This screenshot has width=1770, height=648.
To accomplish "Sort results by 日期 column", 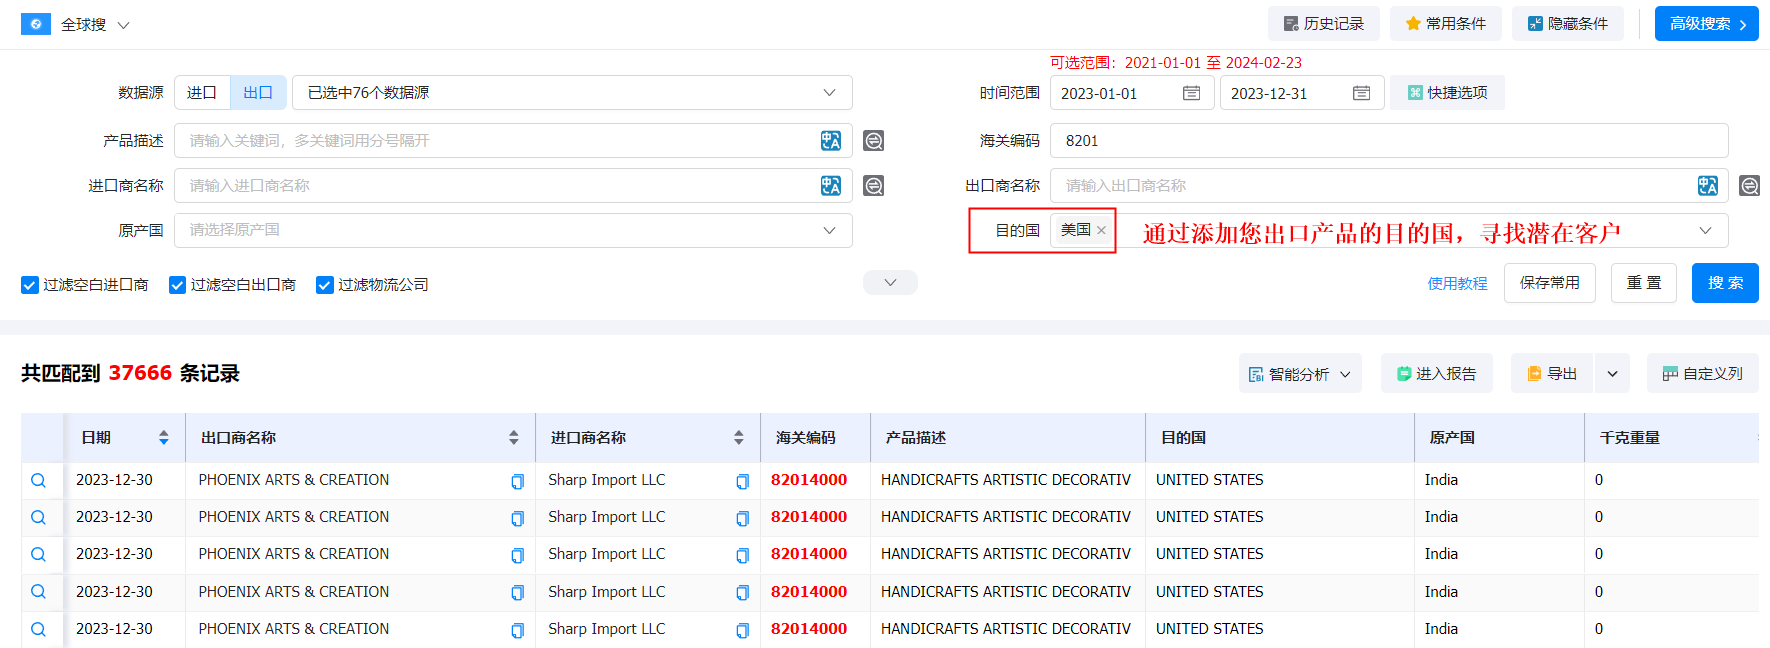I will coord(163,438).
